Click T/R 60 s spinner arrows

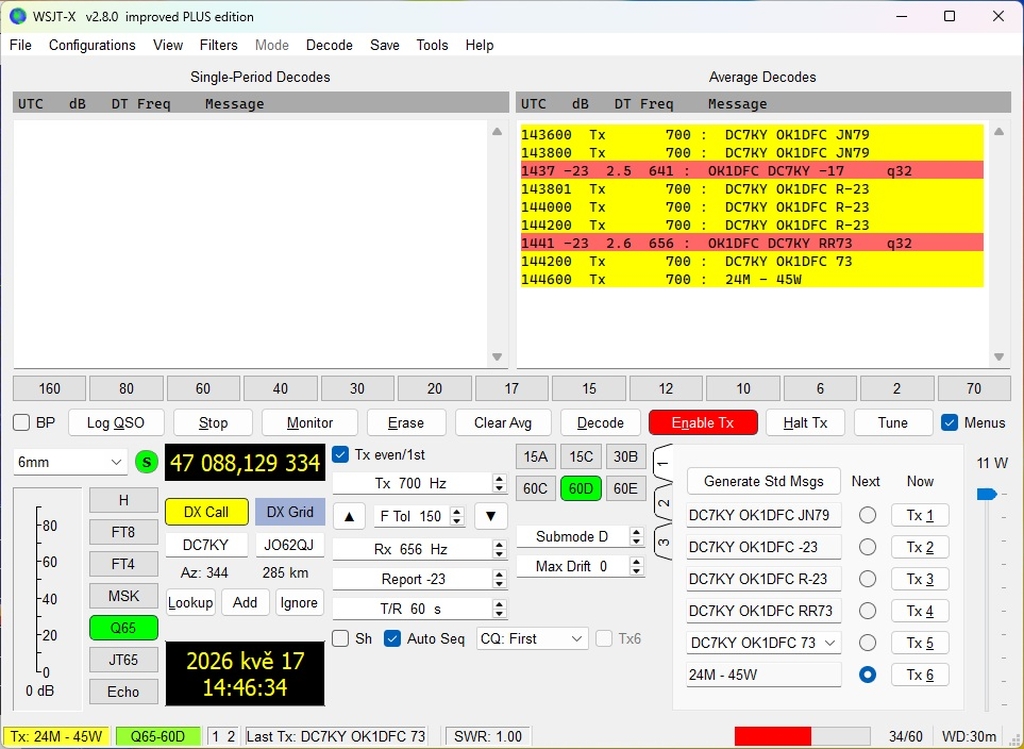pyautogui.click(x=500, y=609)
